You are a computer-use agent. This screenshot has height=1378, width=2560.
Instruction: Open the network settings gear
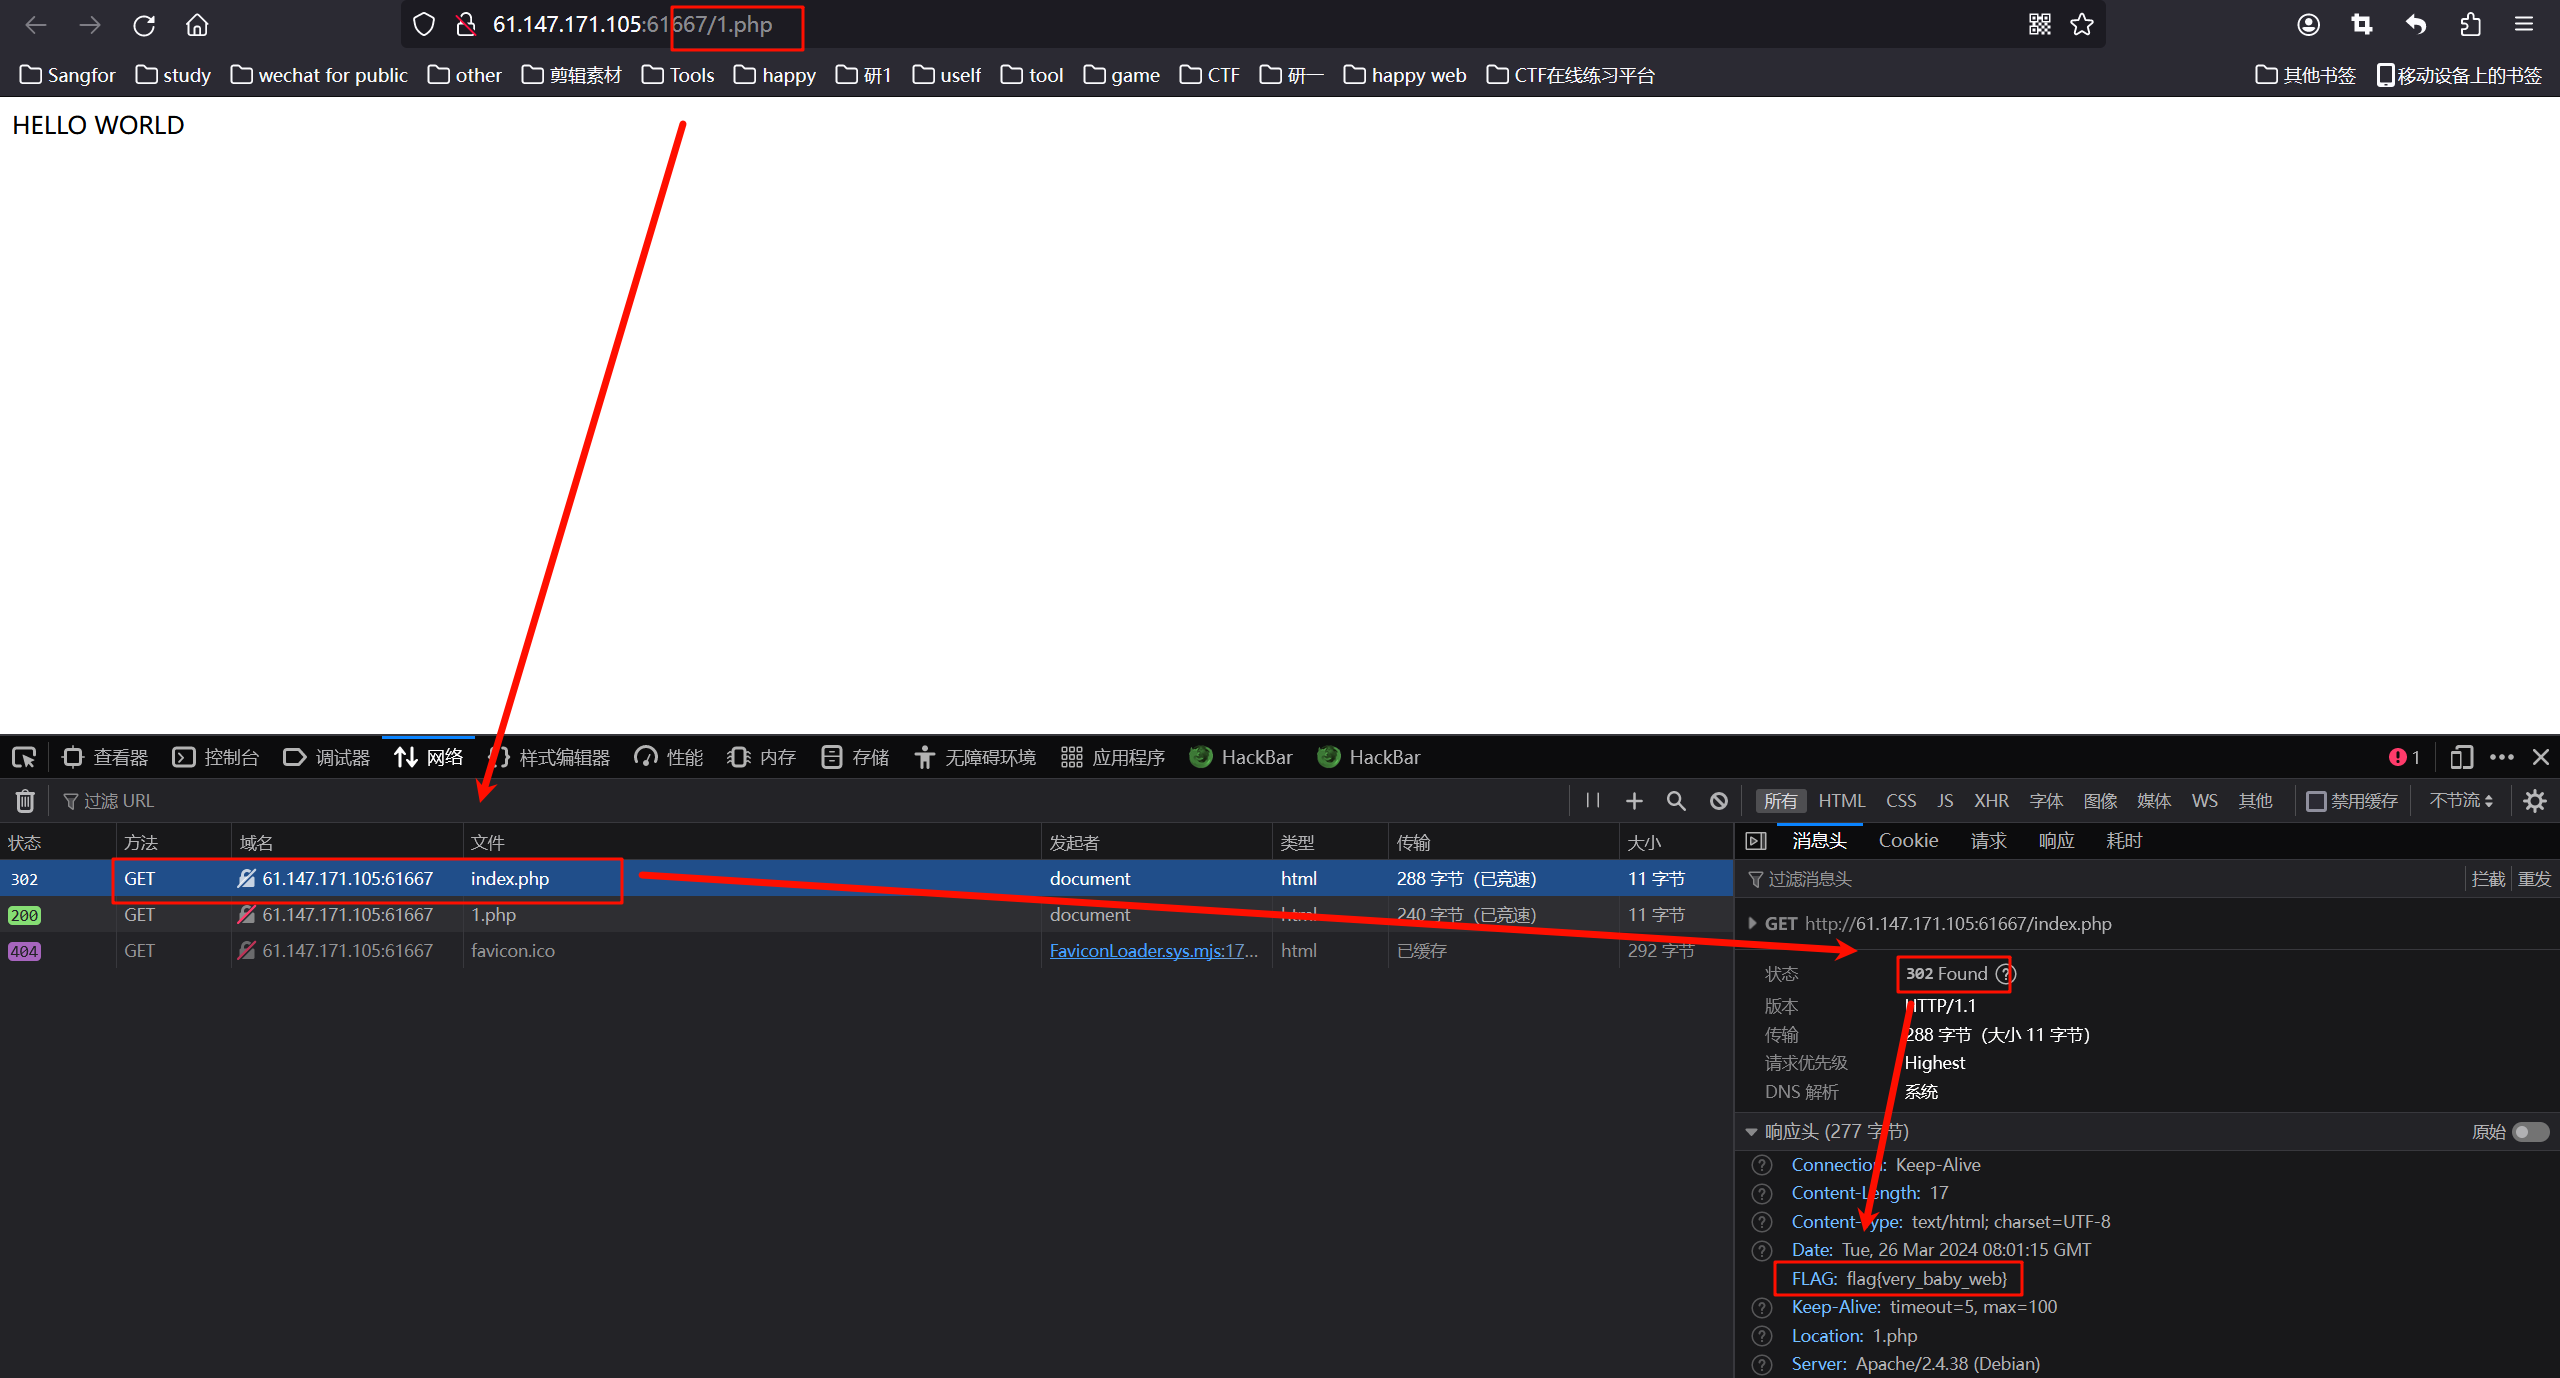(2535, 801)
